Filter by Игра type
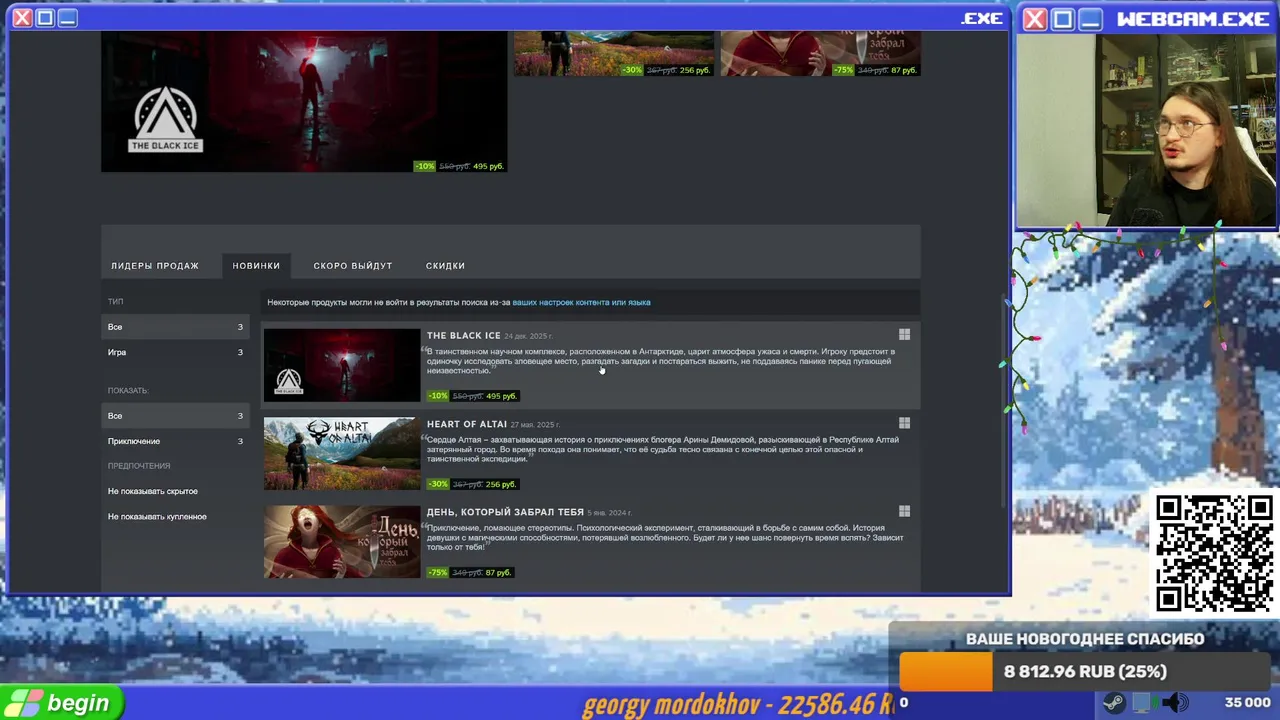The height and width of the screenshot is (720, 1280). point(175,352)
